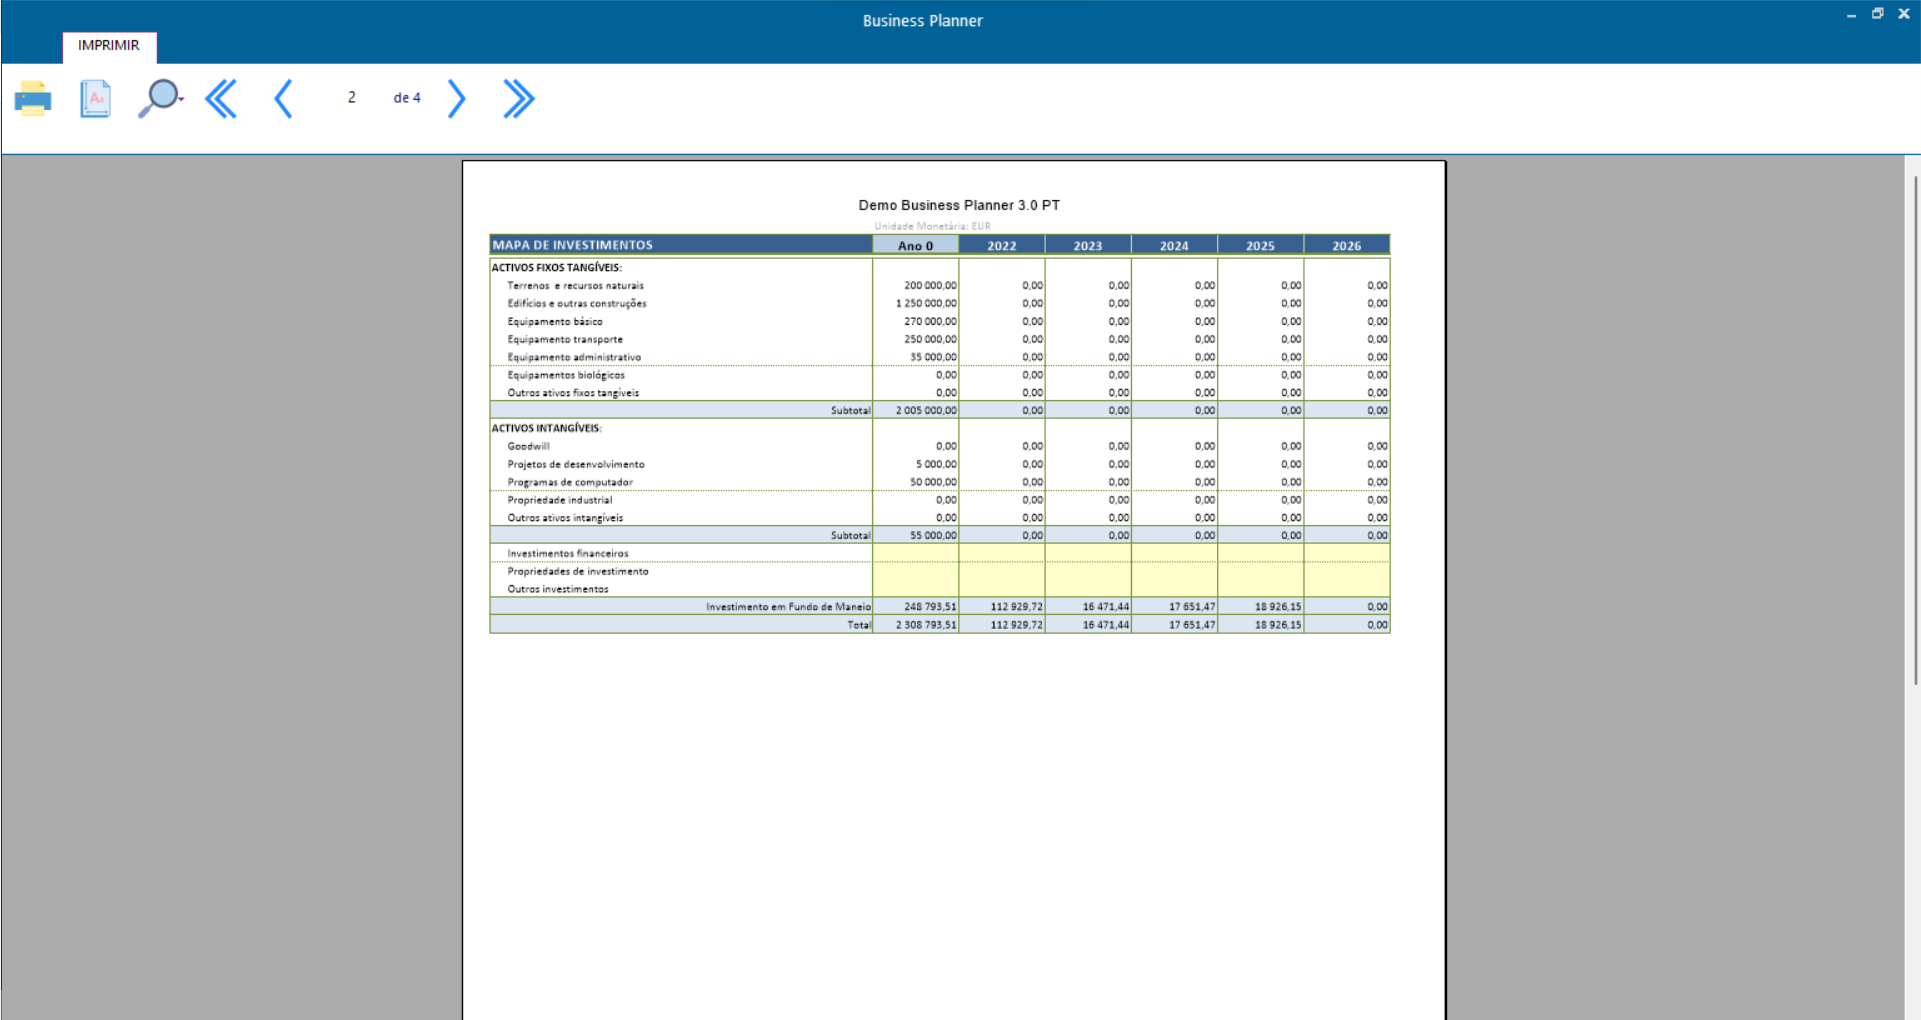1921x1020 pixels.
Task: Click the 2026 column header
Action: click(1346, 245)
